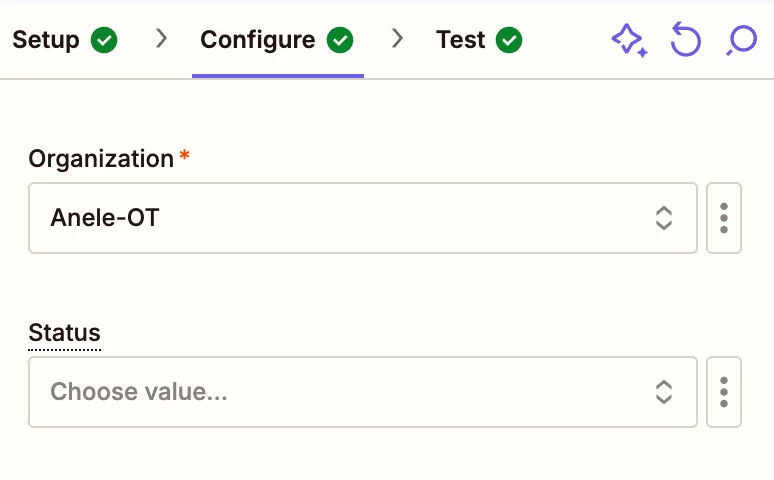Go to the Test tab
The image size is (774, 480).
tap(460, 40)
